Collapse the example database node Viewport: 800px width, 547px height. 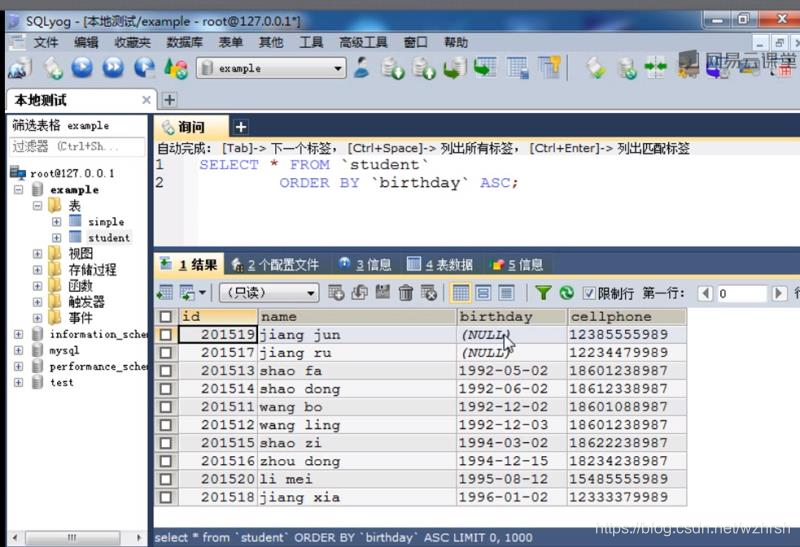pyautogui.click(x=18, y=189)
